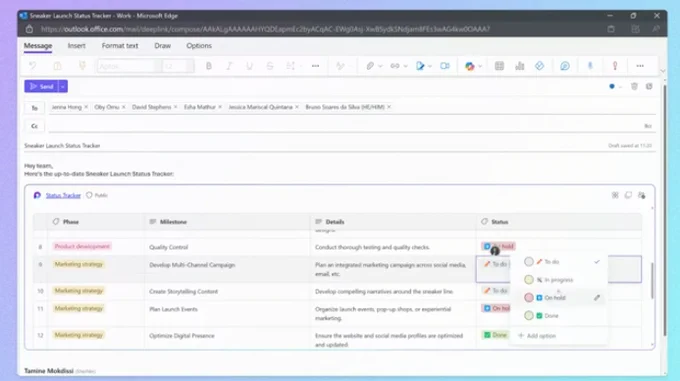Open the font name combo box
Image resolution: width=680 pixels, height=381 pixels.
128,66
